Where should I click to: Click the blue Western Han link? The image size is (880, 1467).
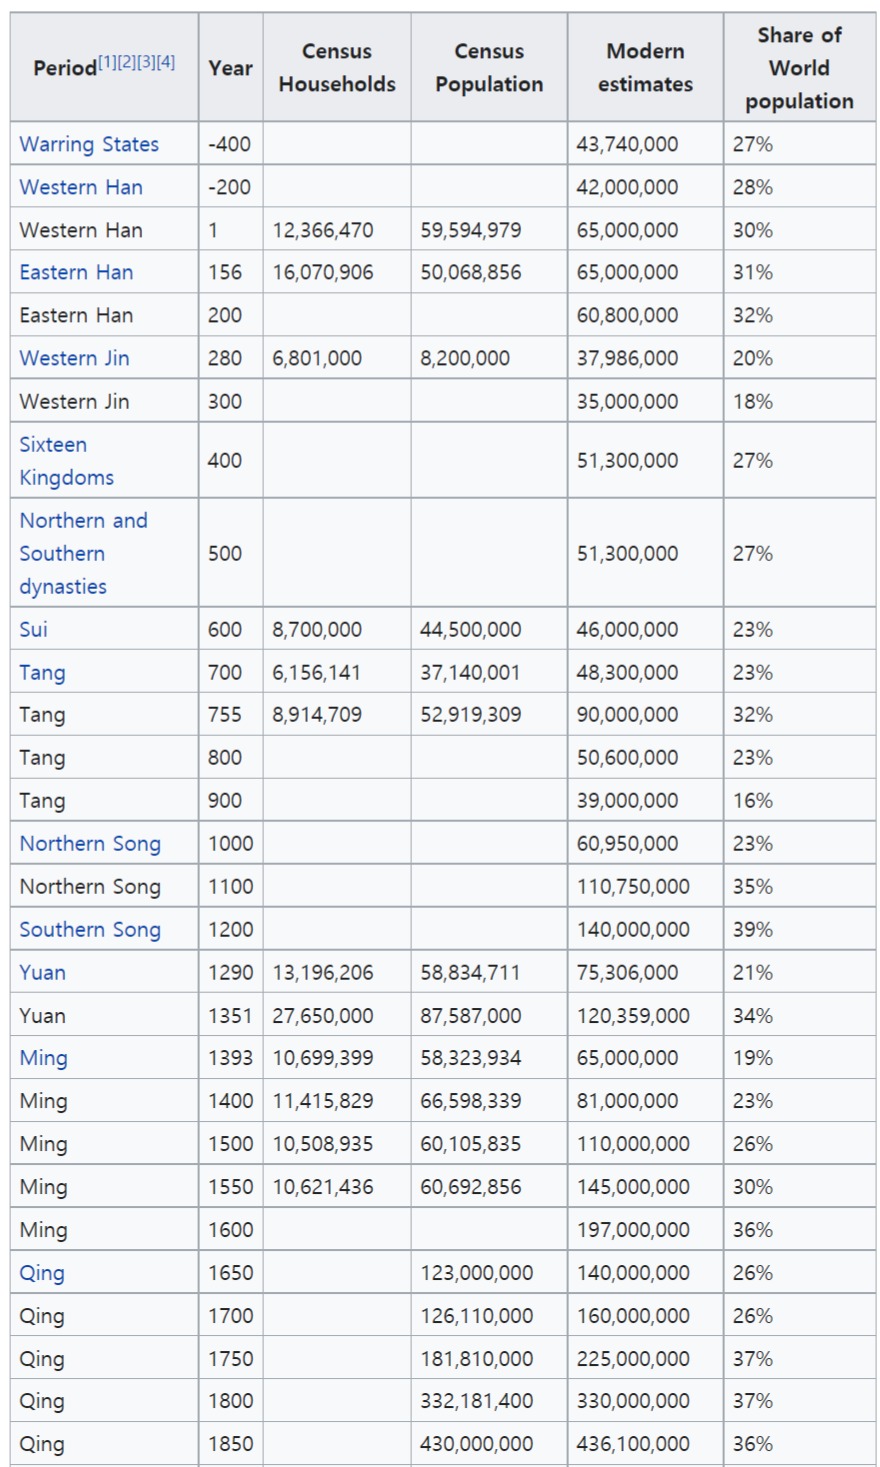click(81, 187)
